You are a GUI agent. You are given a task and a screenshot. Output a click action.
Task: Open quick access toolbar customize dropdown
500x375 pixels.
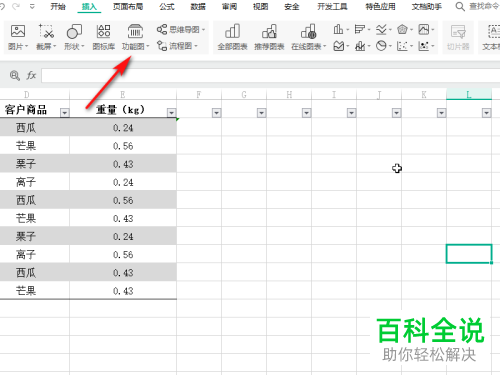click(x=32, y=6)
